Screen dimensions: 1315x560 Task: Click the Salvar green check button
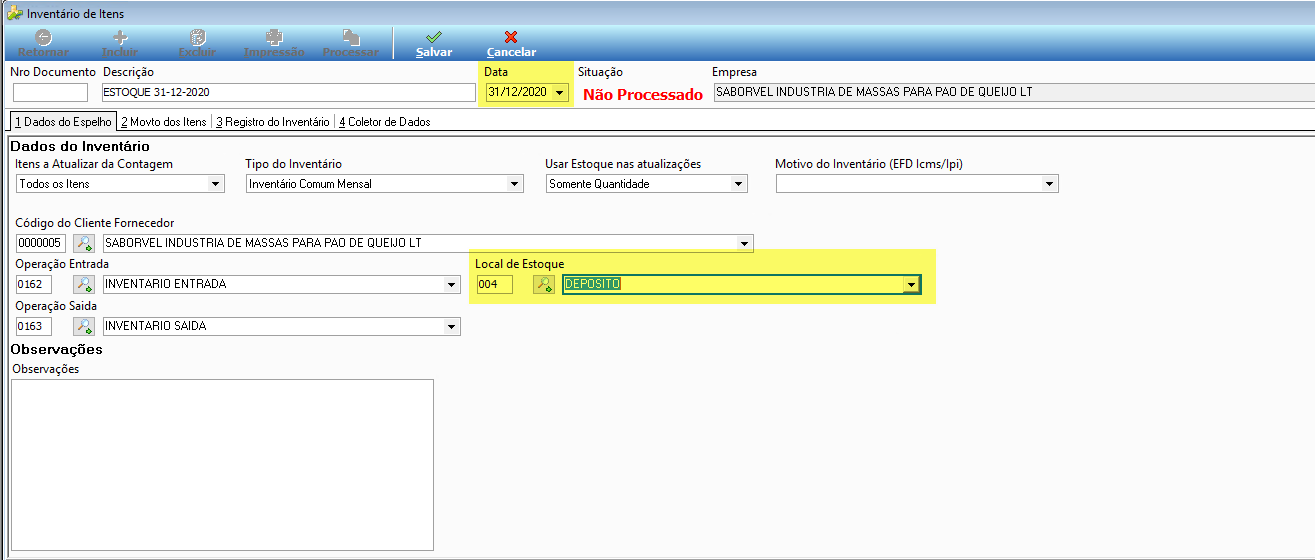(434, 44)
